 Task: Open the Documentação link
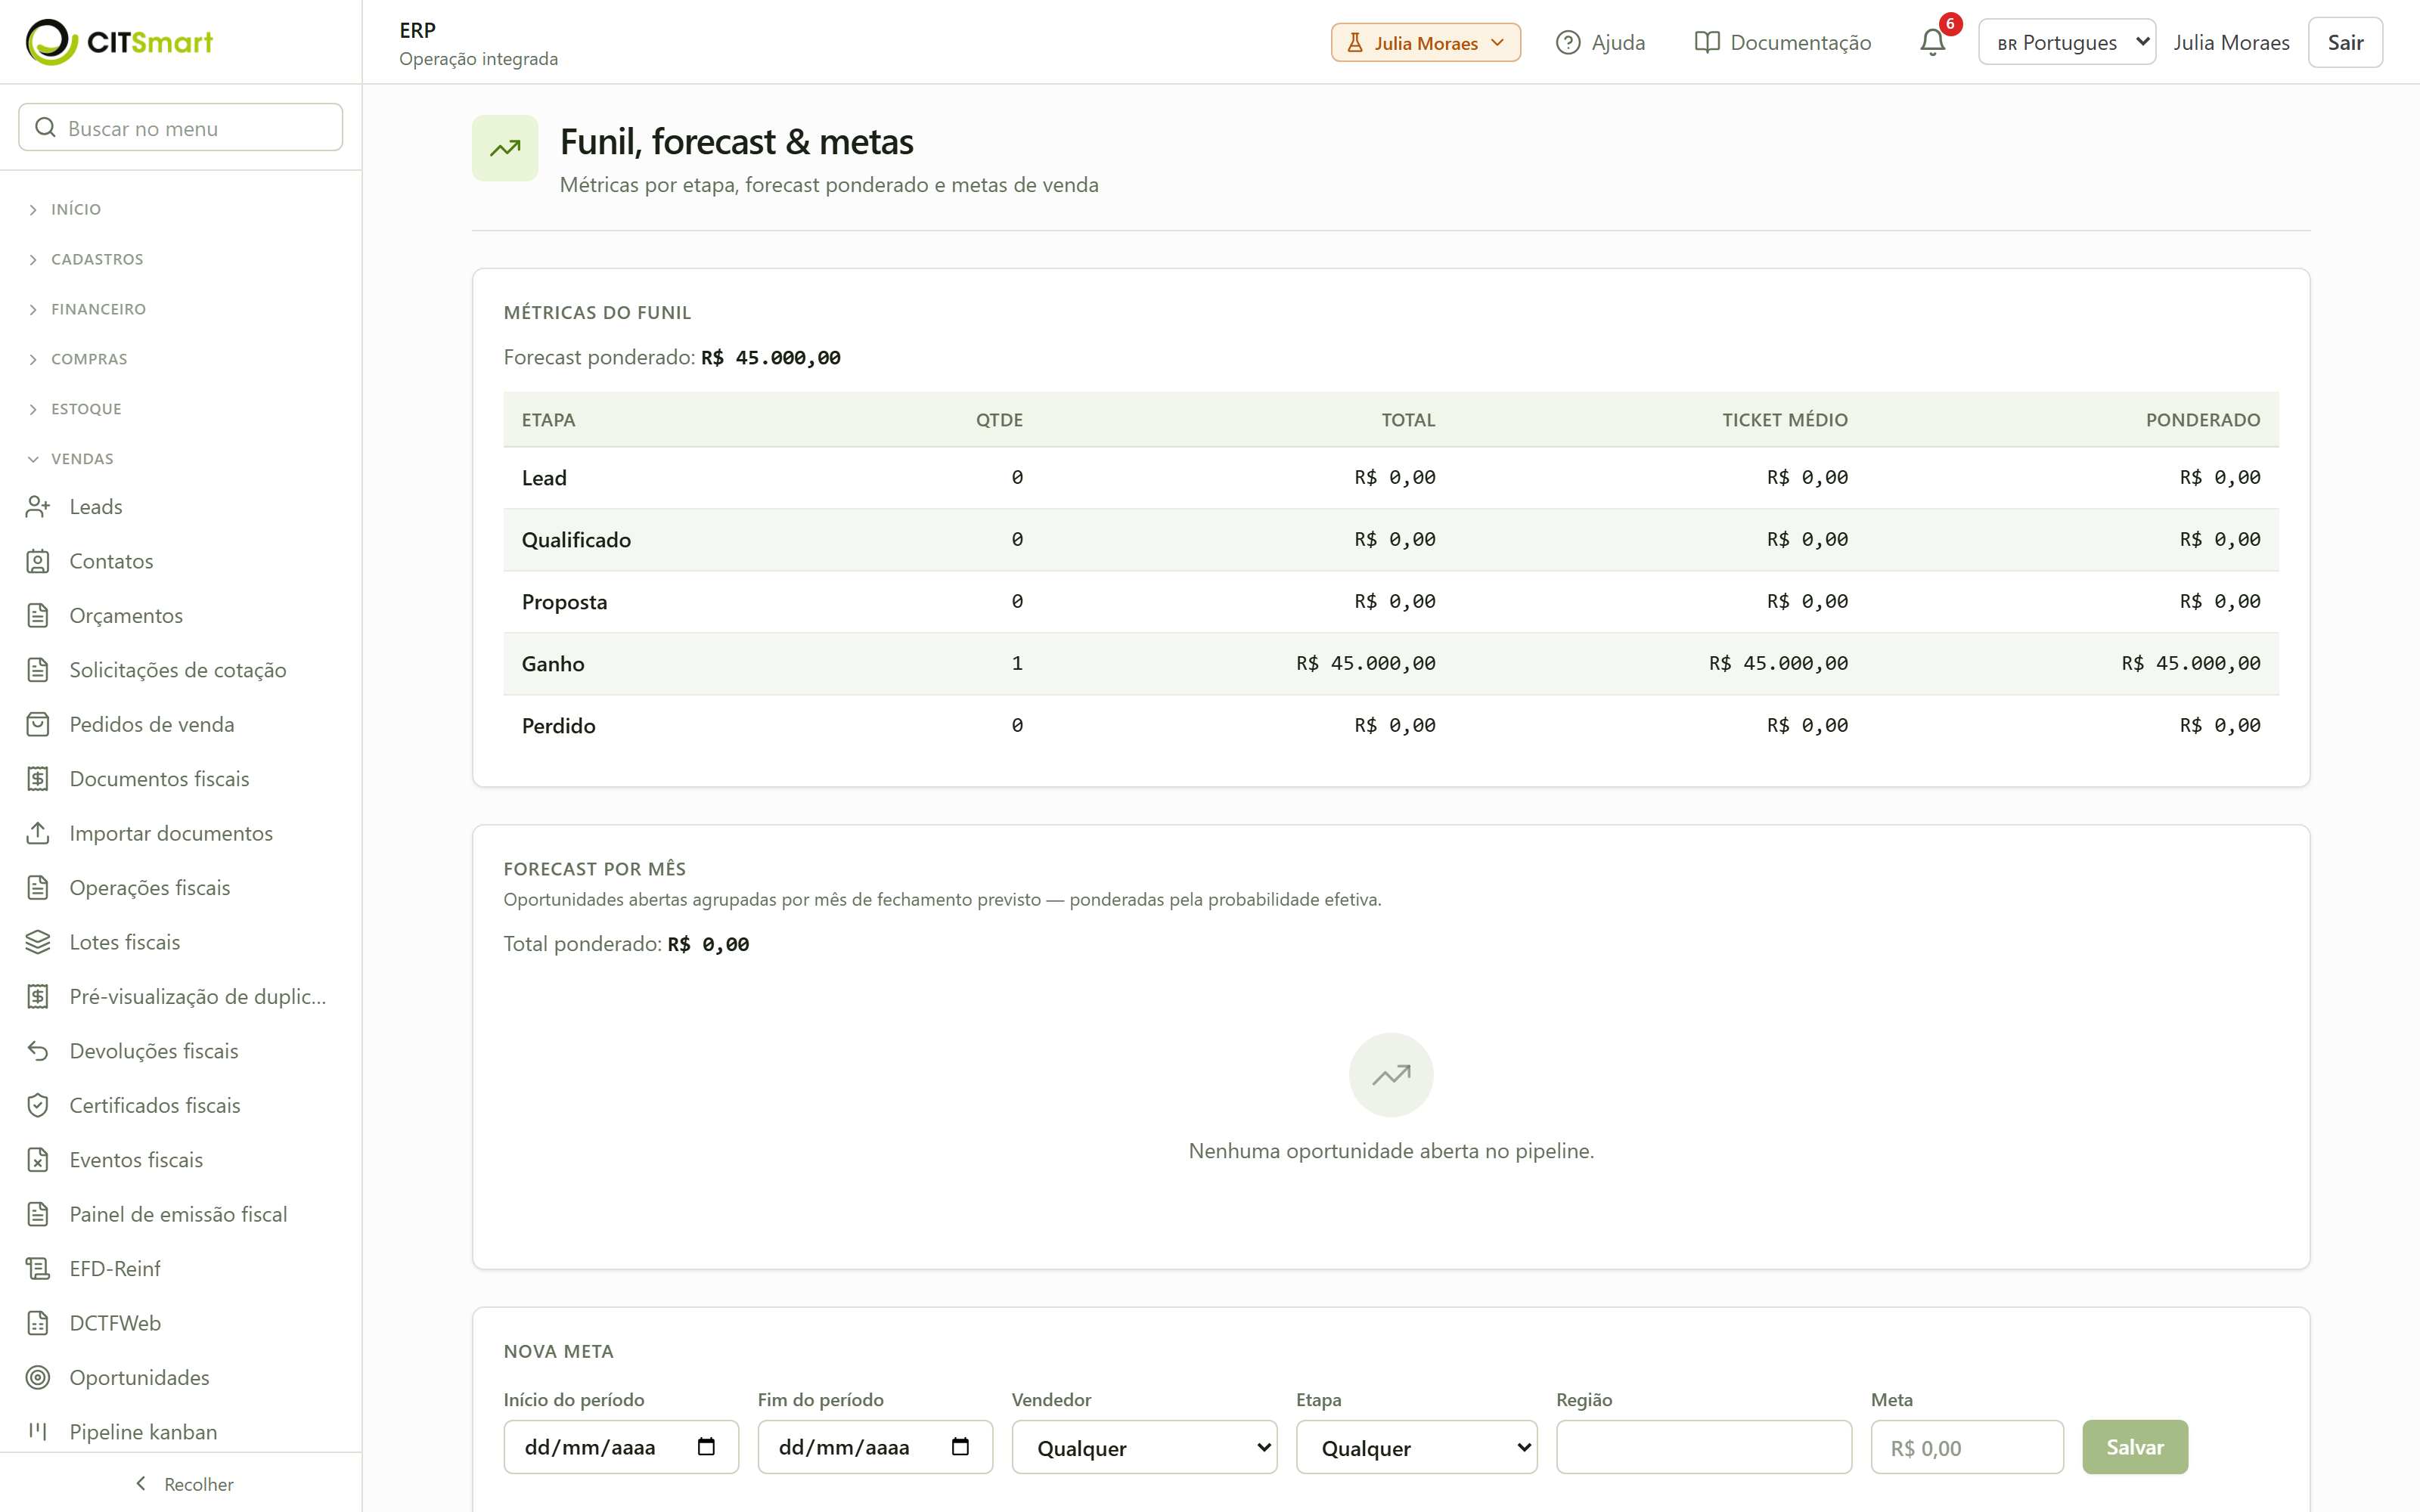1783,42
